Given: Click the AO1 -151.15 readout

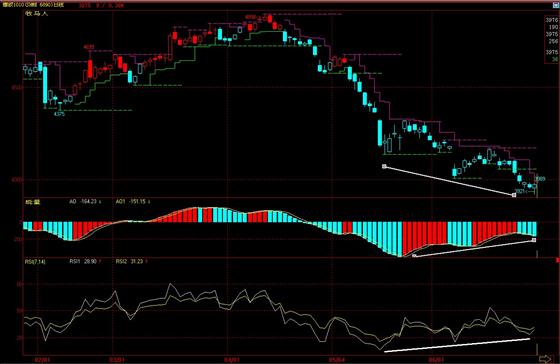Looking at the screenshot, I should click(132, 202).
